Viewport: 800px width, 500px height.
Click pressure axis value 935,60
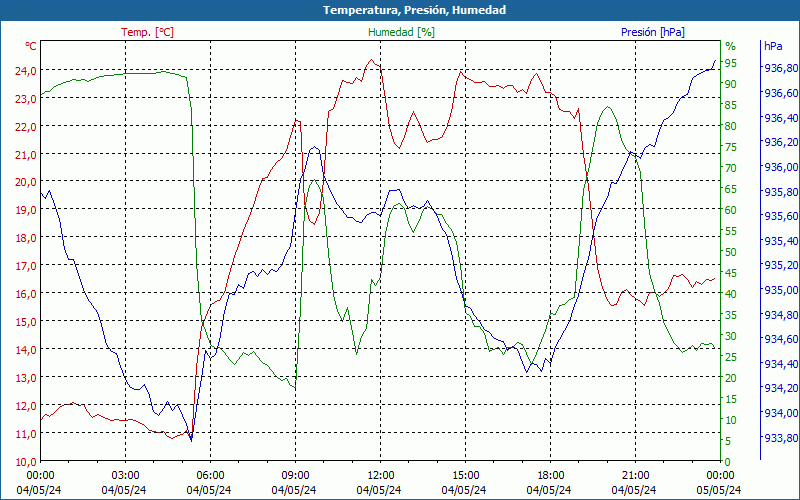tap(781, 216)
